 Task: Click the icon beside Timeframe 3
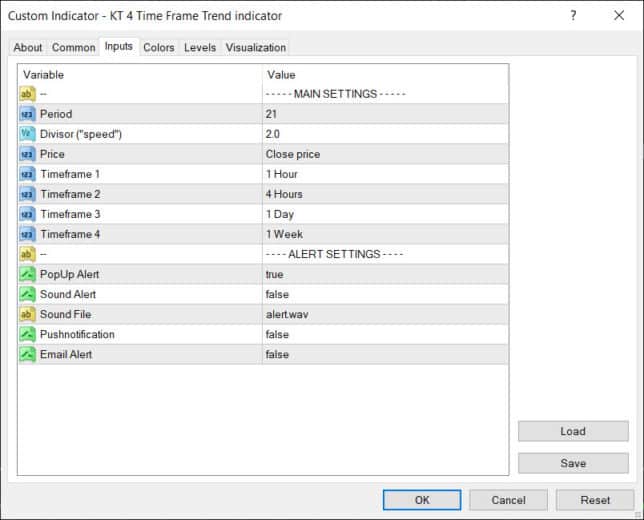27,214
